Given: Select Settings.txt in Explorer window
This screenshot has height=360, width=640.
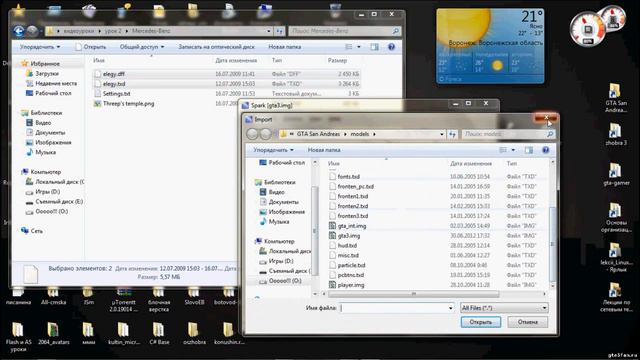Looking at the screenshot, I should (x=116, y=93).
